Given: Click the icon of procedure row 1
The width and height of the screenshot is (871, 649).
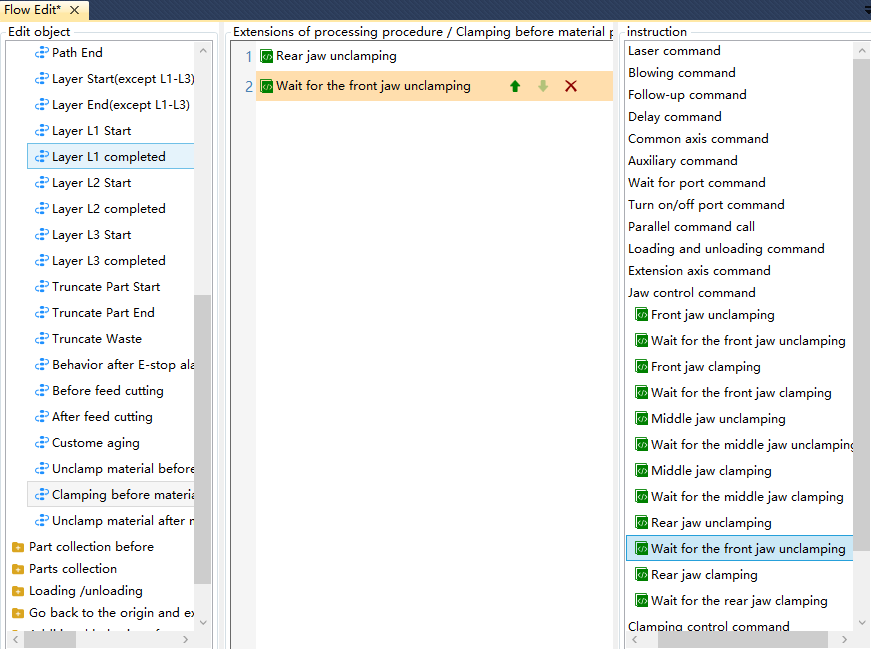Looking at the screenshot, I should tap(267, 56).
